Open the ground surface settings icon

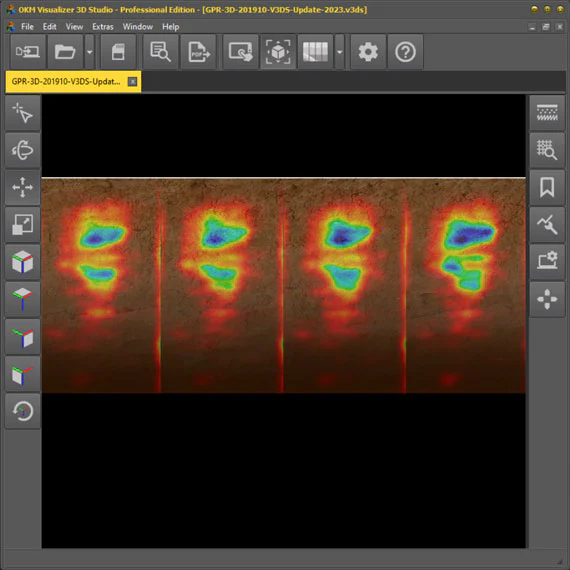tap(547, 113)
